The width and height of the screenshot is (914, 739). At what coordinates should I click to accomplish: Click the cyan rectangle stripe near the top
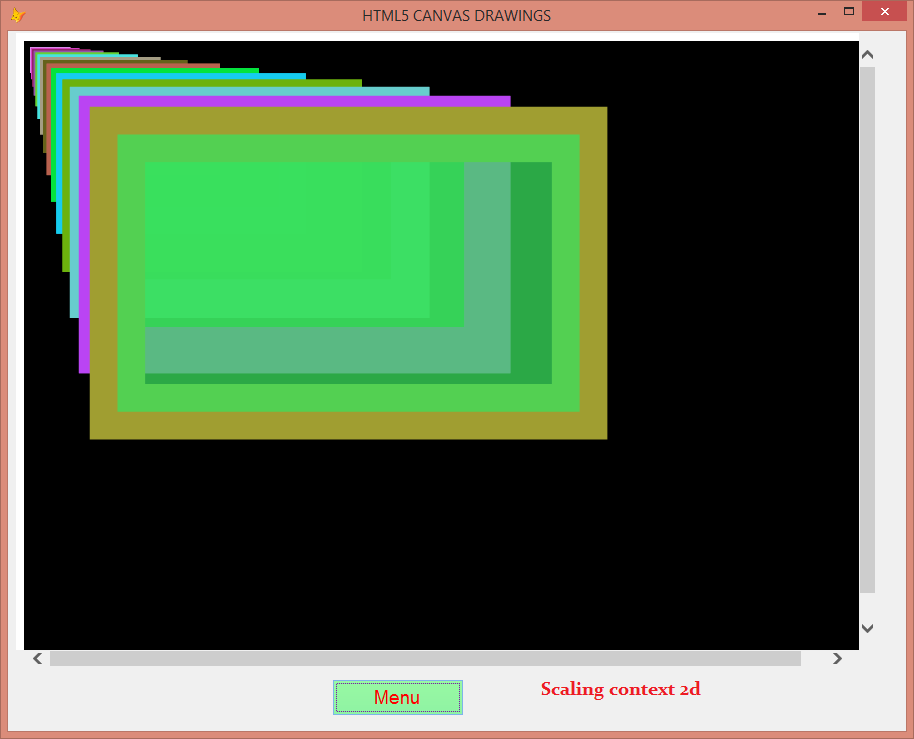250,77
